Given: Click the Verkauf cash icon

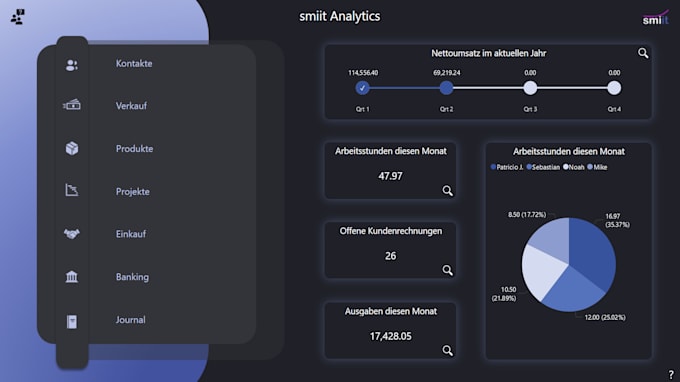Looking at the screenshot, I should 72,104.
